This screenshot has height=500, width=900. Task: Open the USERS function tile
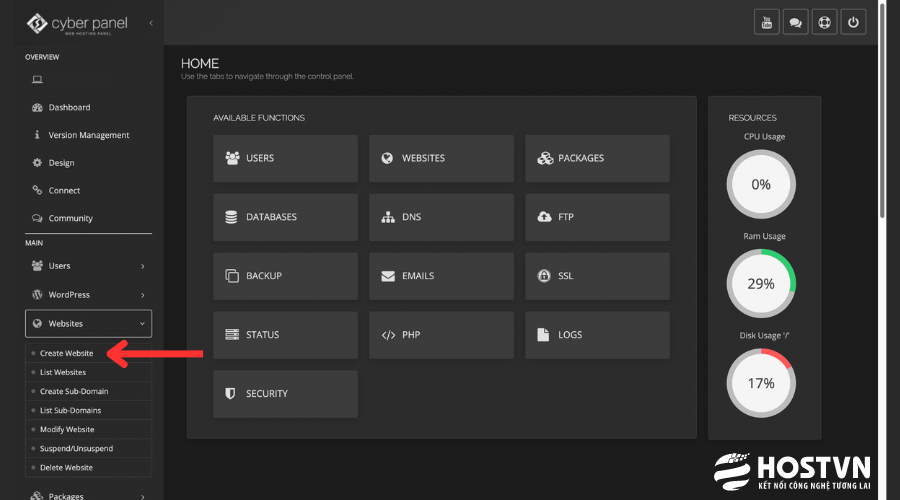(x=285, y=158)
